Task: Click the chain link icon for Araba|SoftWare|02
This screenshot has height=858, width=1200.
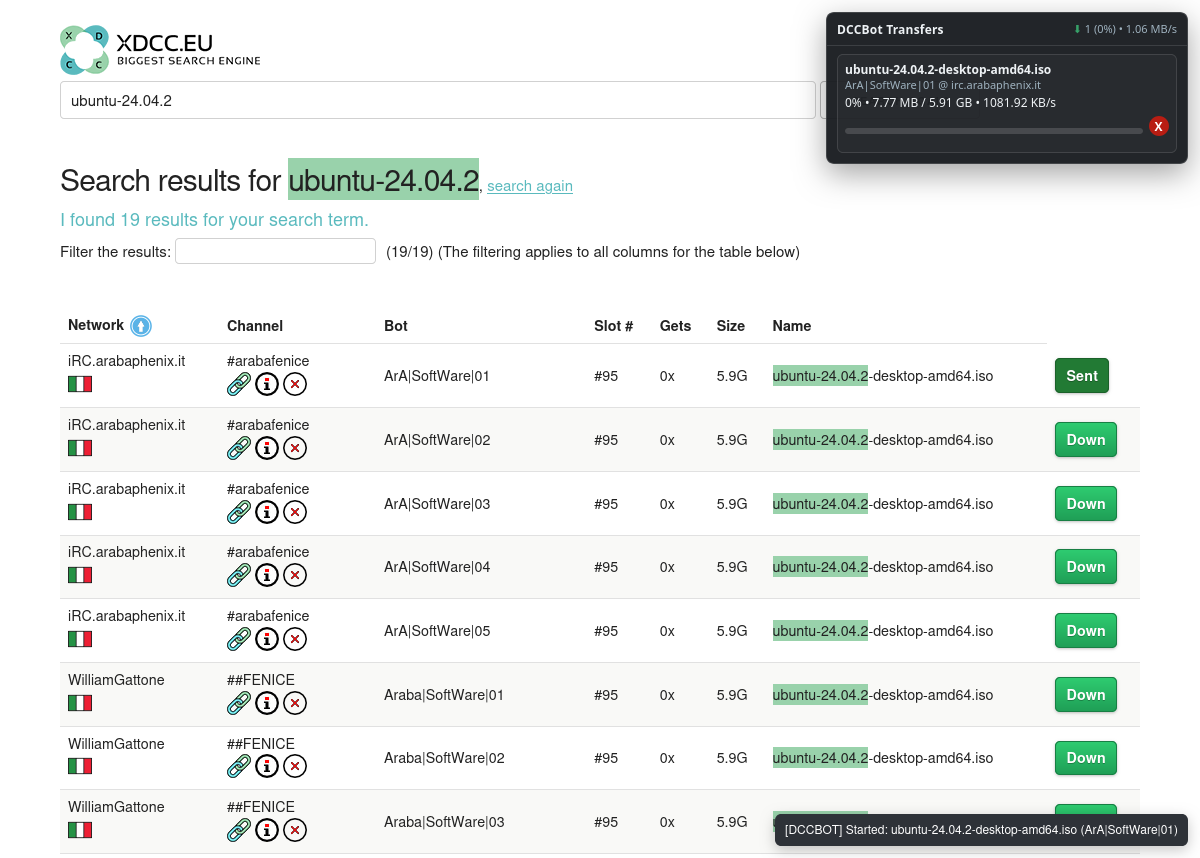Action: pos(239,766)
